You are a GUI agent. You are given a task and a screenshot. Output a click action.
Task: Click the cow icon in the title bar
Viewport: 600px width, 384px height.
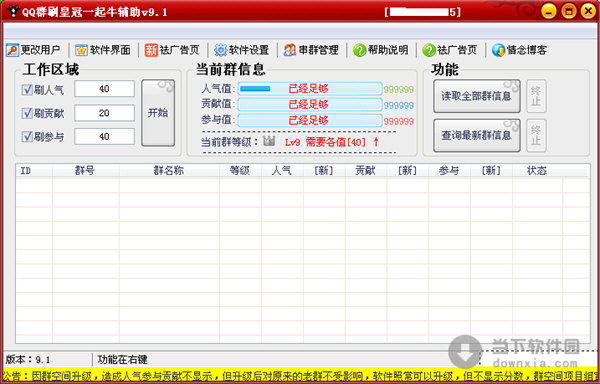point(13,12)
